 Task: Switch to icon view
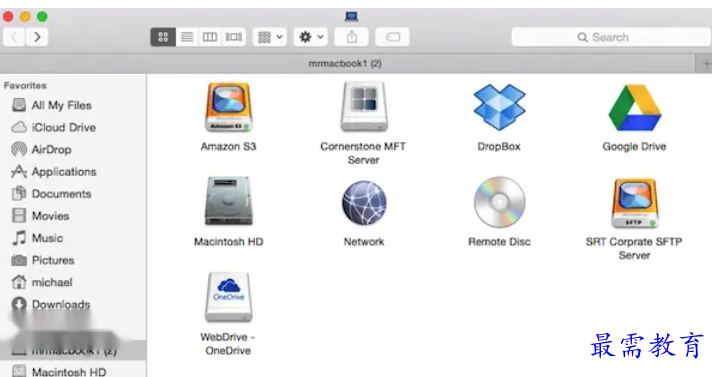tap(163, 37)
